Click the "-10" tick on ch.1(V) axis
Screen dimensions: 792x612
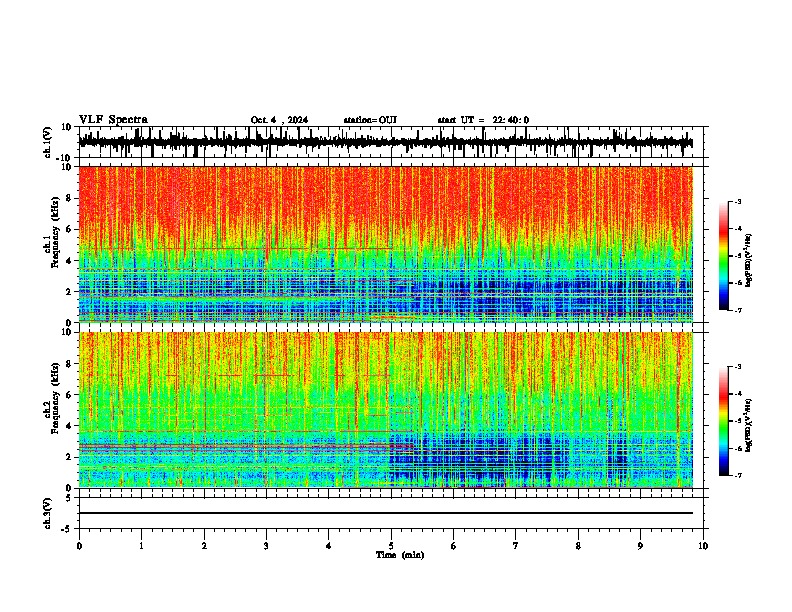(65, 158)
